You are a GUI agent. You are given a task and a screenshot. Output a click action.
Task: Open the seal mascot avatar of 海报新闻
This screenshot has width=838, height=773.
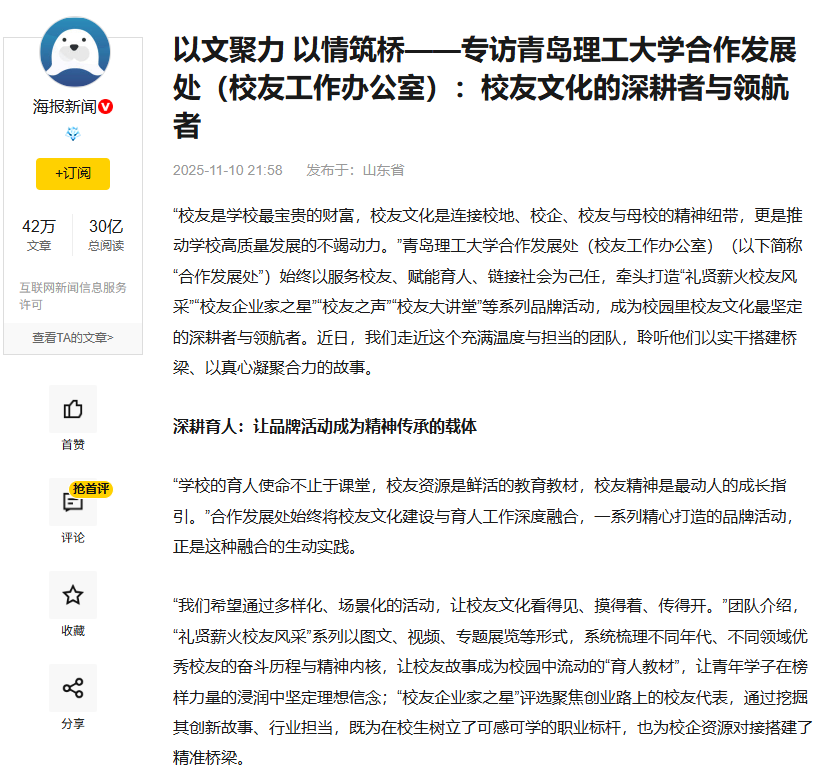click(x=73, y=53)
